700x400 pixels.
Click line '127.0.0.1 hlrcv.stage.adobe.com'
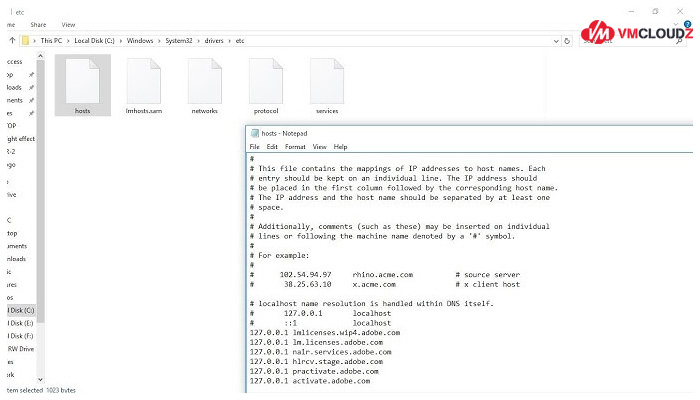pos(316,362)
